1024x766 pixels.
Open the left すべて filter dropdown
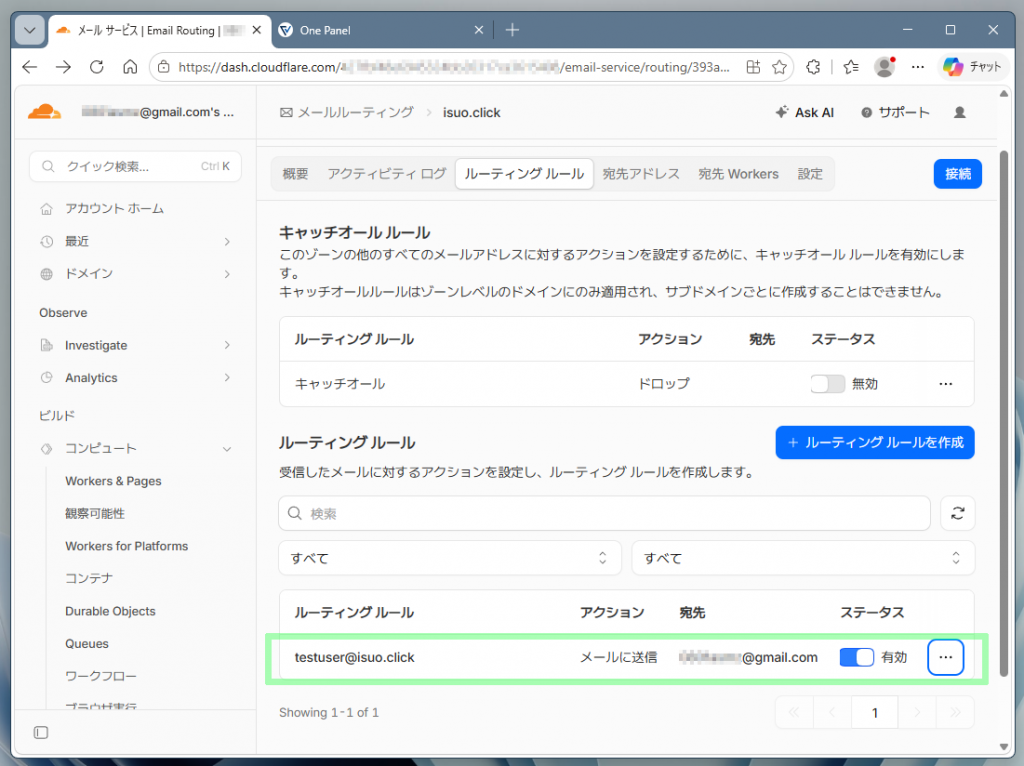(449, 558)
